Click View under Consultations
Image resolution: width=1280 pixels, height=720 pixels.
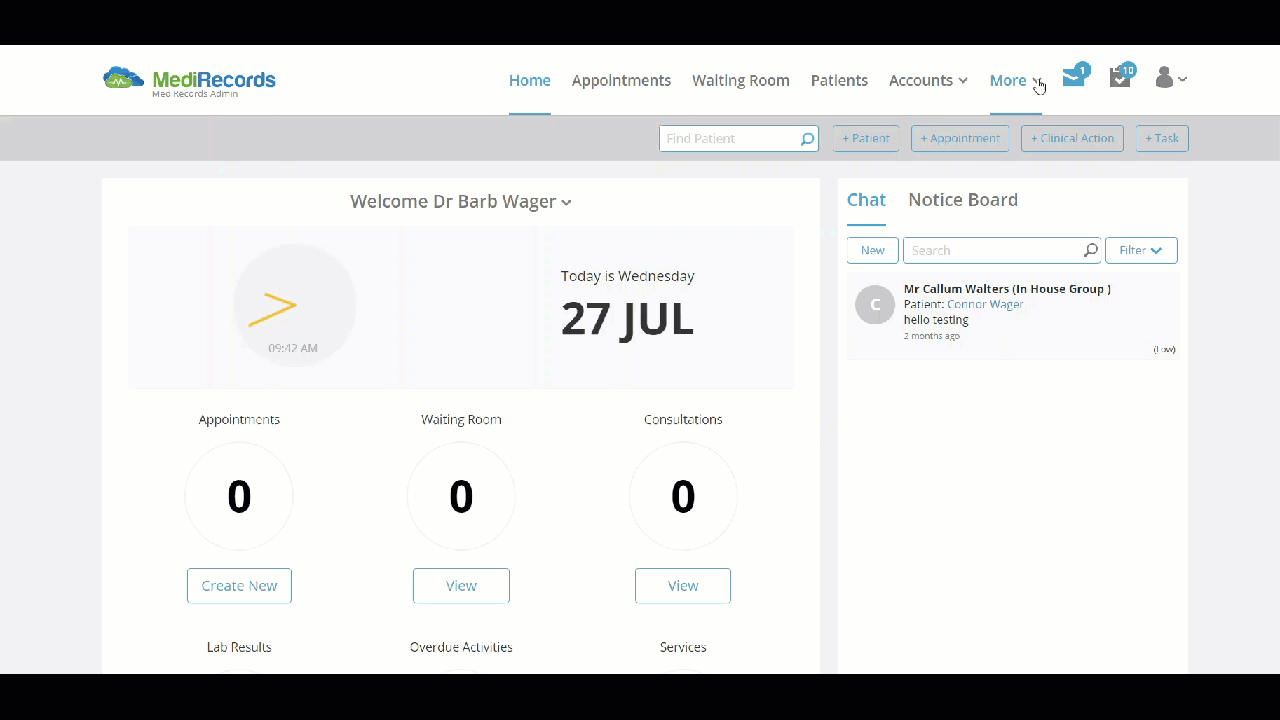click(x=683, y=586)
